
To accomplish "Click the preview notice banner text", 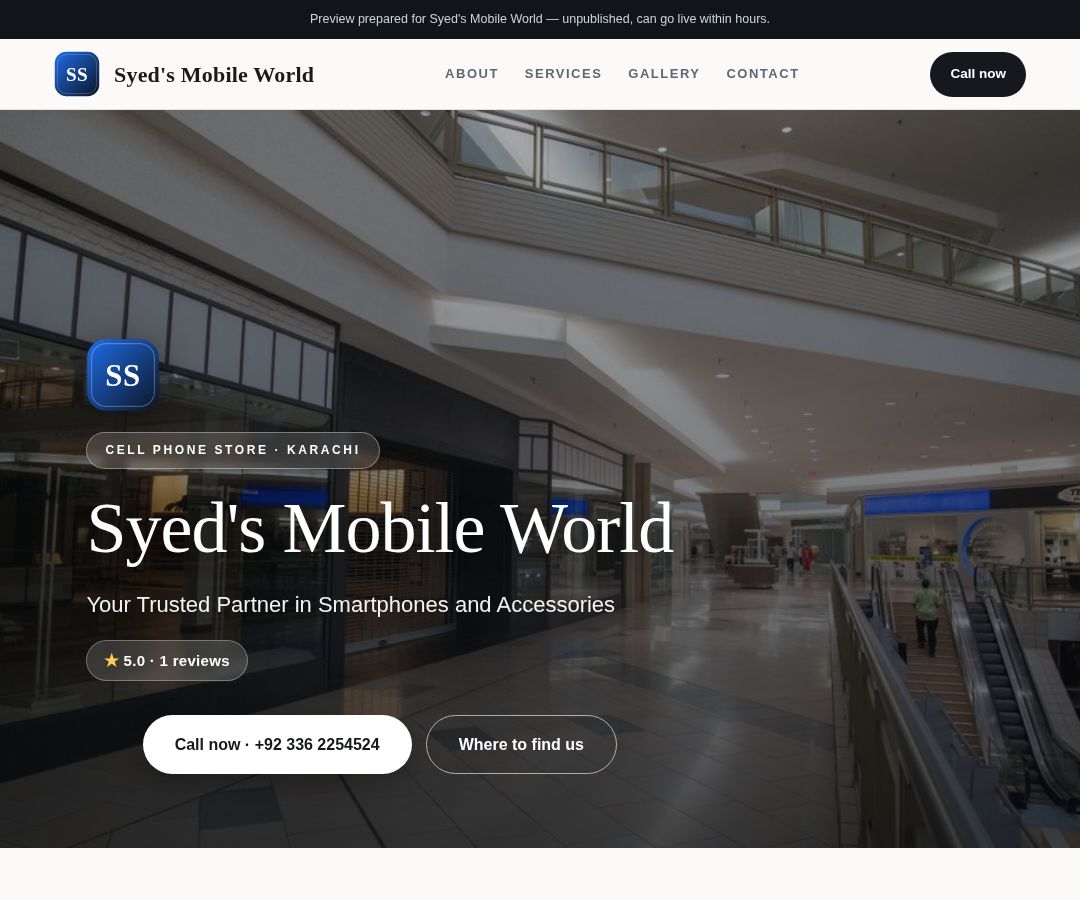I will pyautogui.click(x=540, y=19).
